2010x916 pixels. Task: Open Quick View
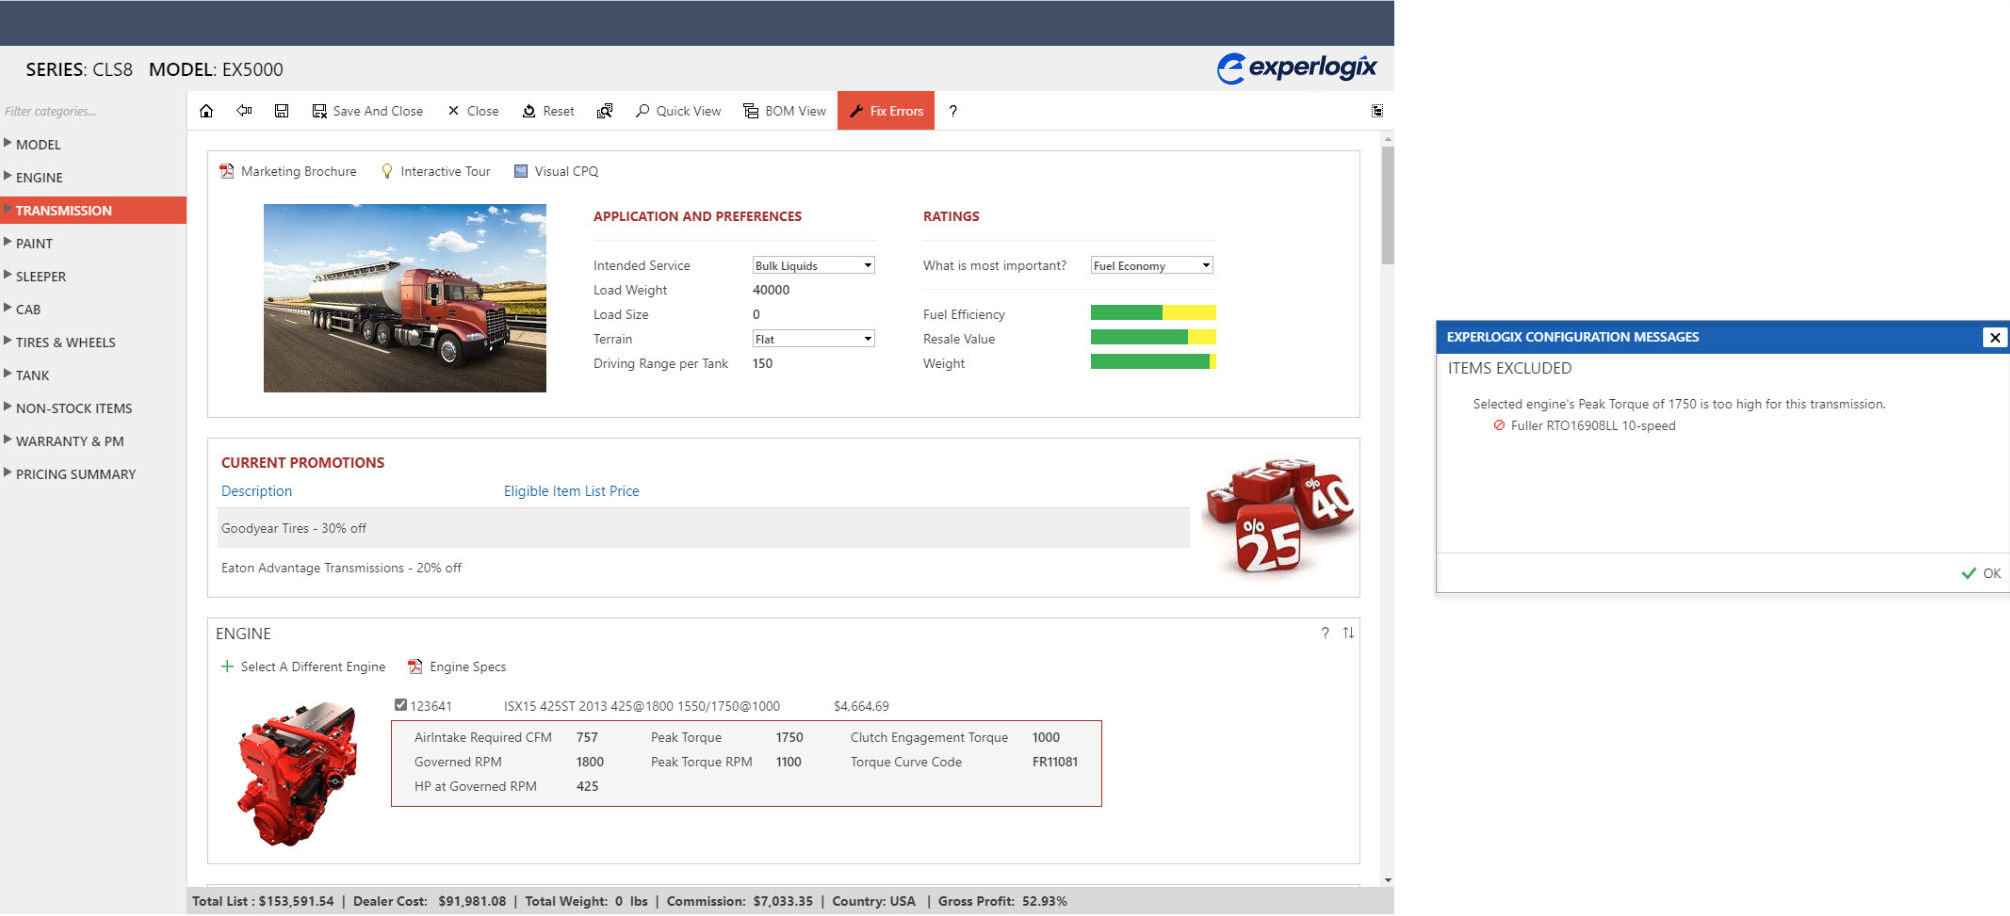tap(678, 110)
